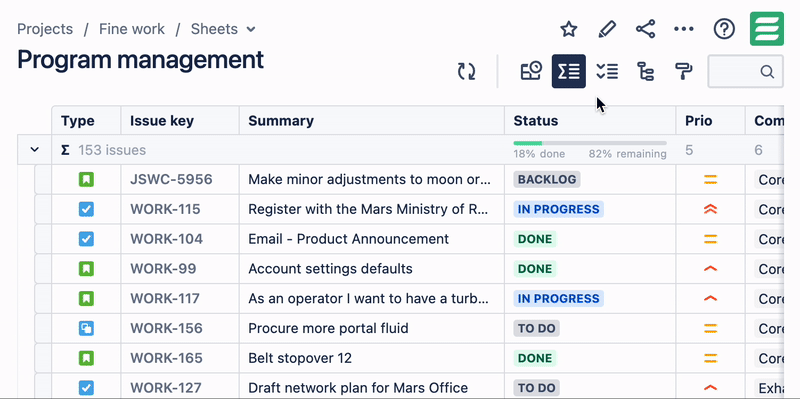Click task type icon of WORK-115
800x399 pixels.
click(86, 209)
